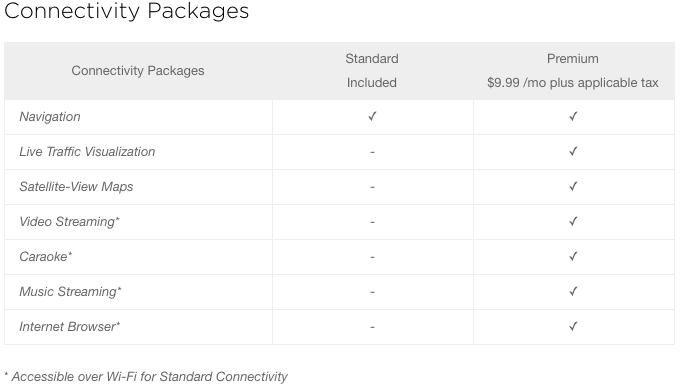Click the Music Streaming feature label
The image size is (686, 390).
pos(70,292)
